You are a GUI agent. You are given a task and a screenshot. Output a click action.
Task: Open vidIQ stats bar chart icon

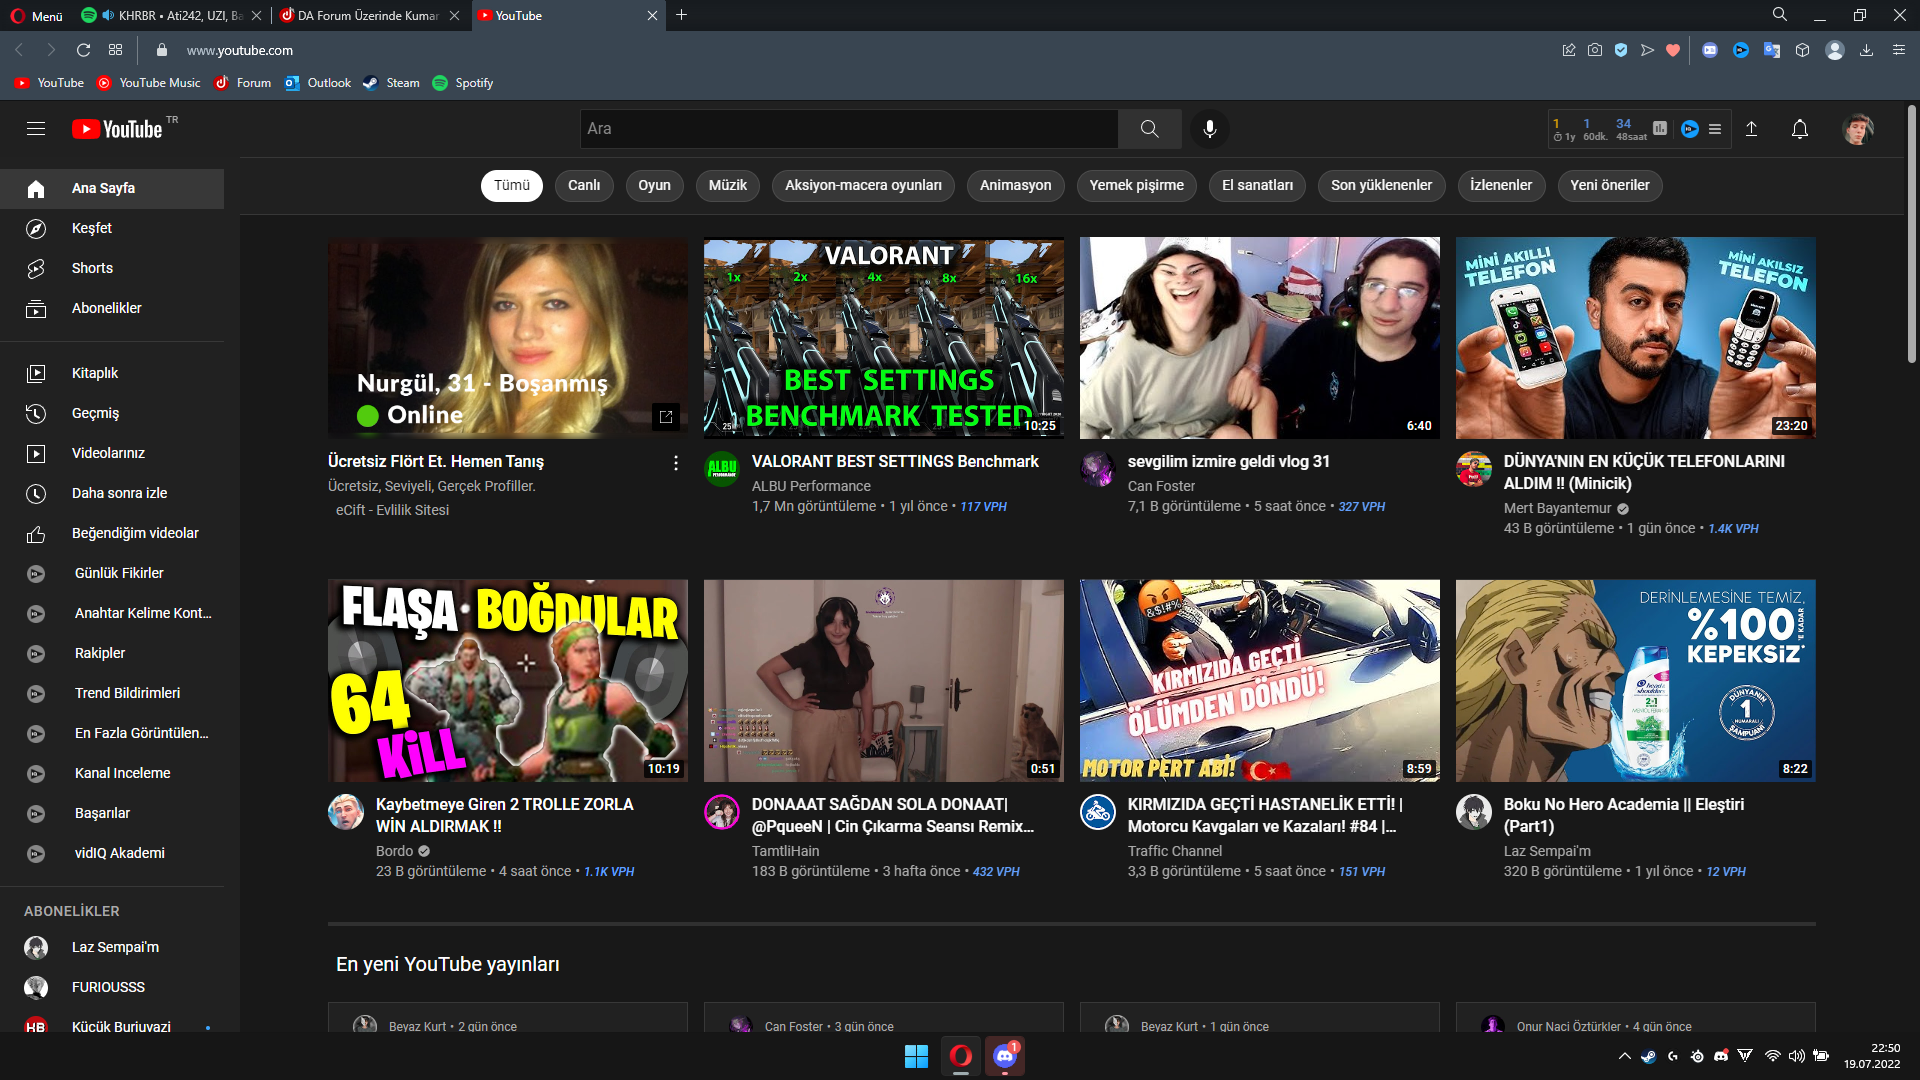(1660, 128)
